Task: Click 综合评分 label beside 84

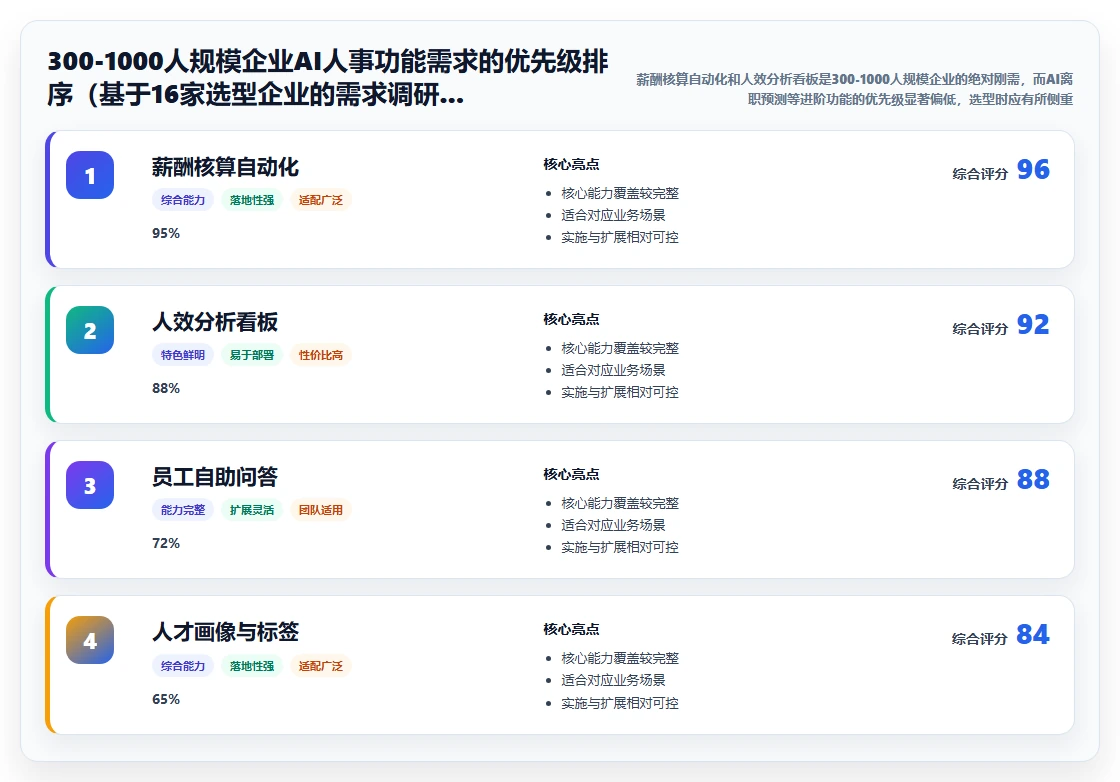Action: (x=980, y=639)
